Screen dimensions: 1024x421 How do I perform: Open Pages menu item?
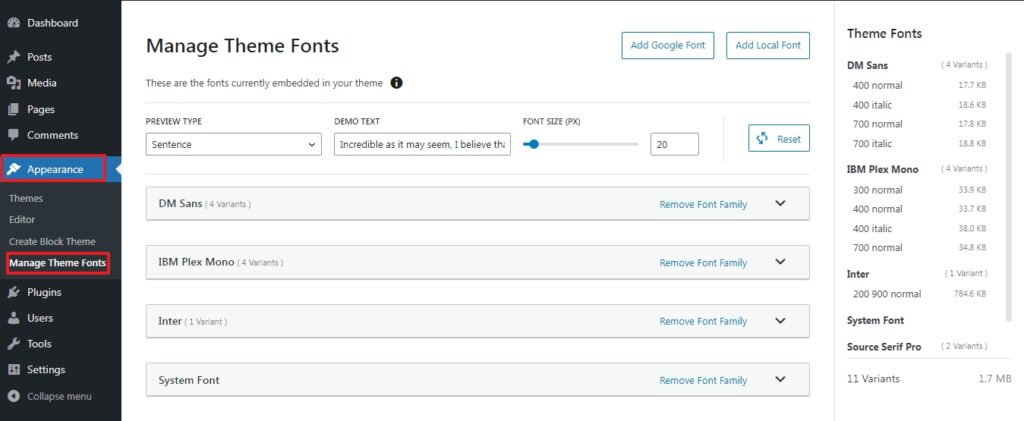(x=40, y=109)
